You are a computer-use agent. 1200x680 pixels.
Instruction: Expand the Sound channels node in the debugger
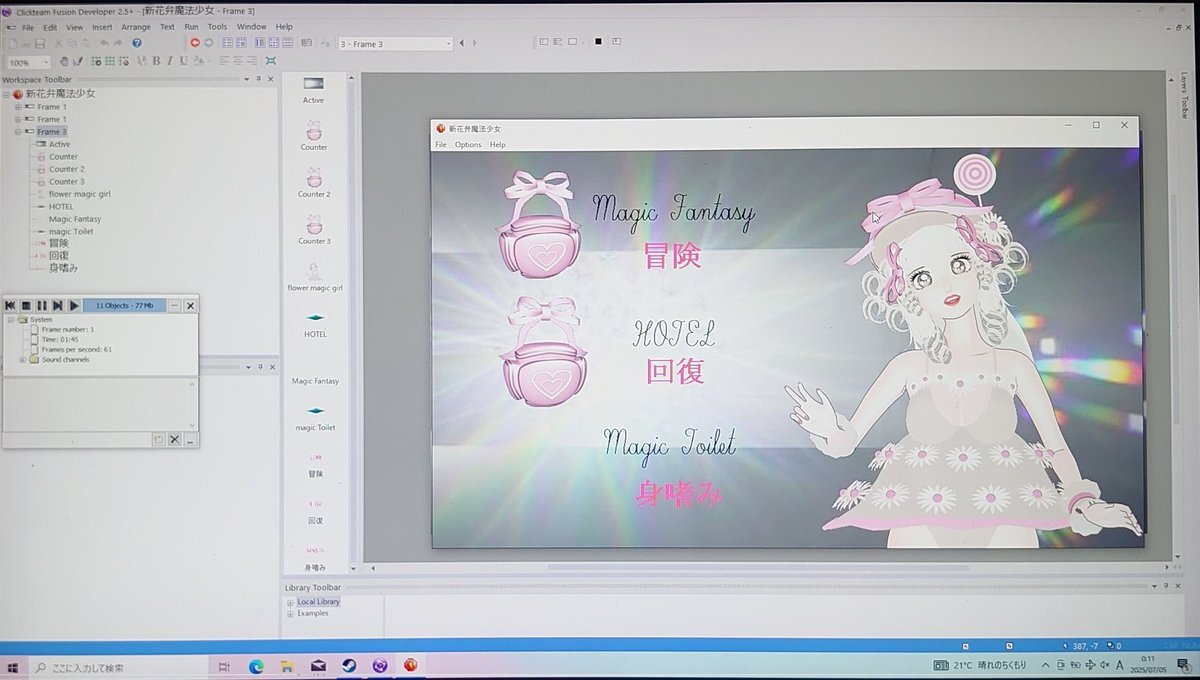[x=22, y=360]
